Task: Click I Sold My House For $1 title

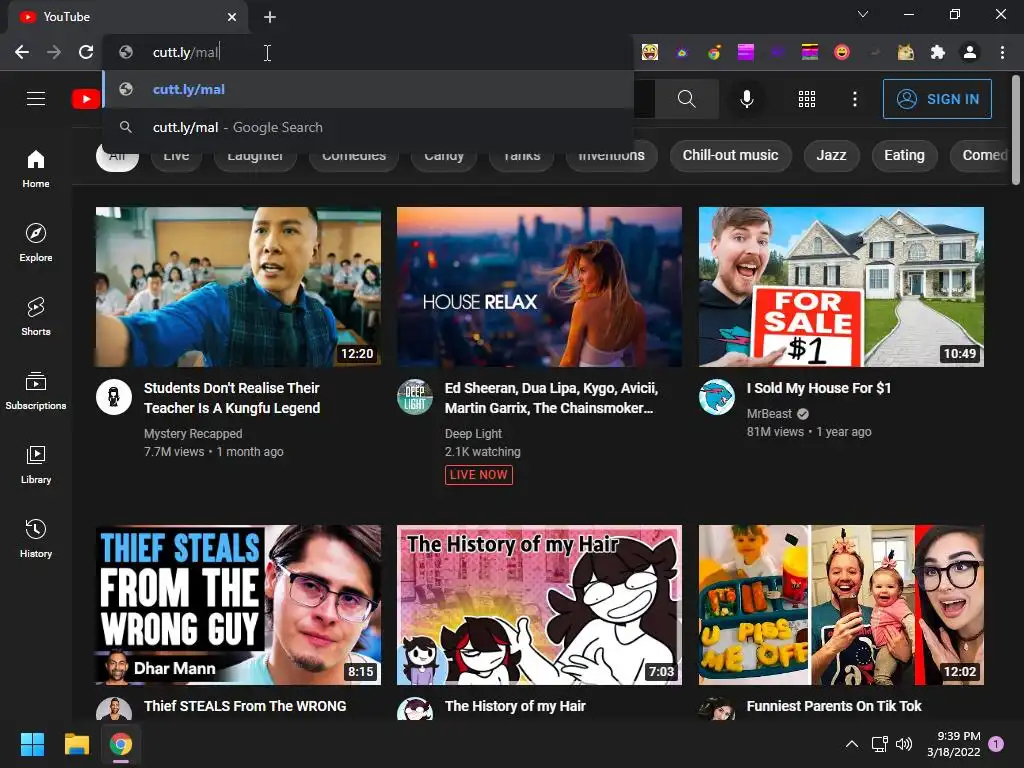Action: pos(819,388)
